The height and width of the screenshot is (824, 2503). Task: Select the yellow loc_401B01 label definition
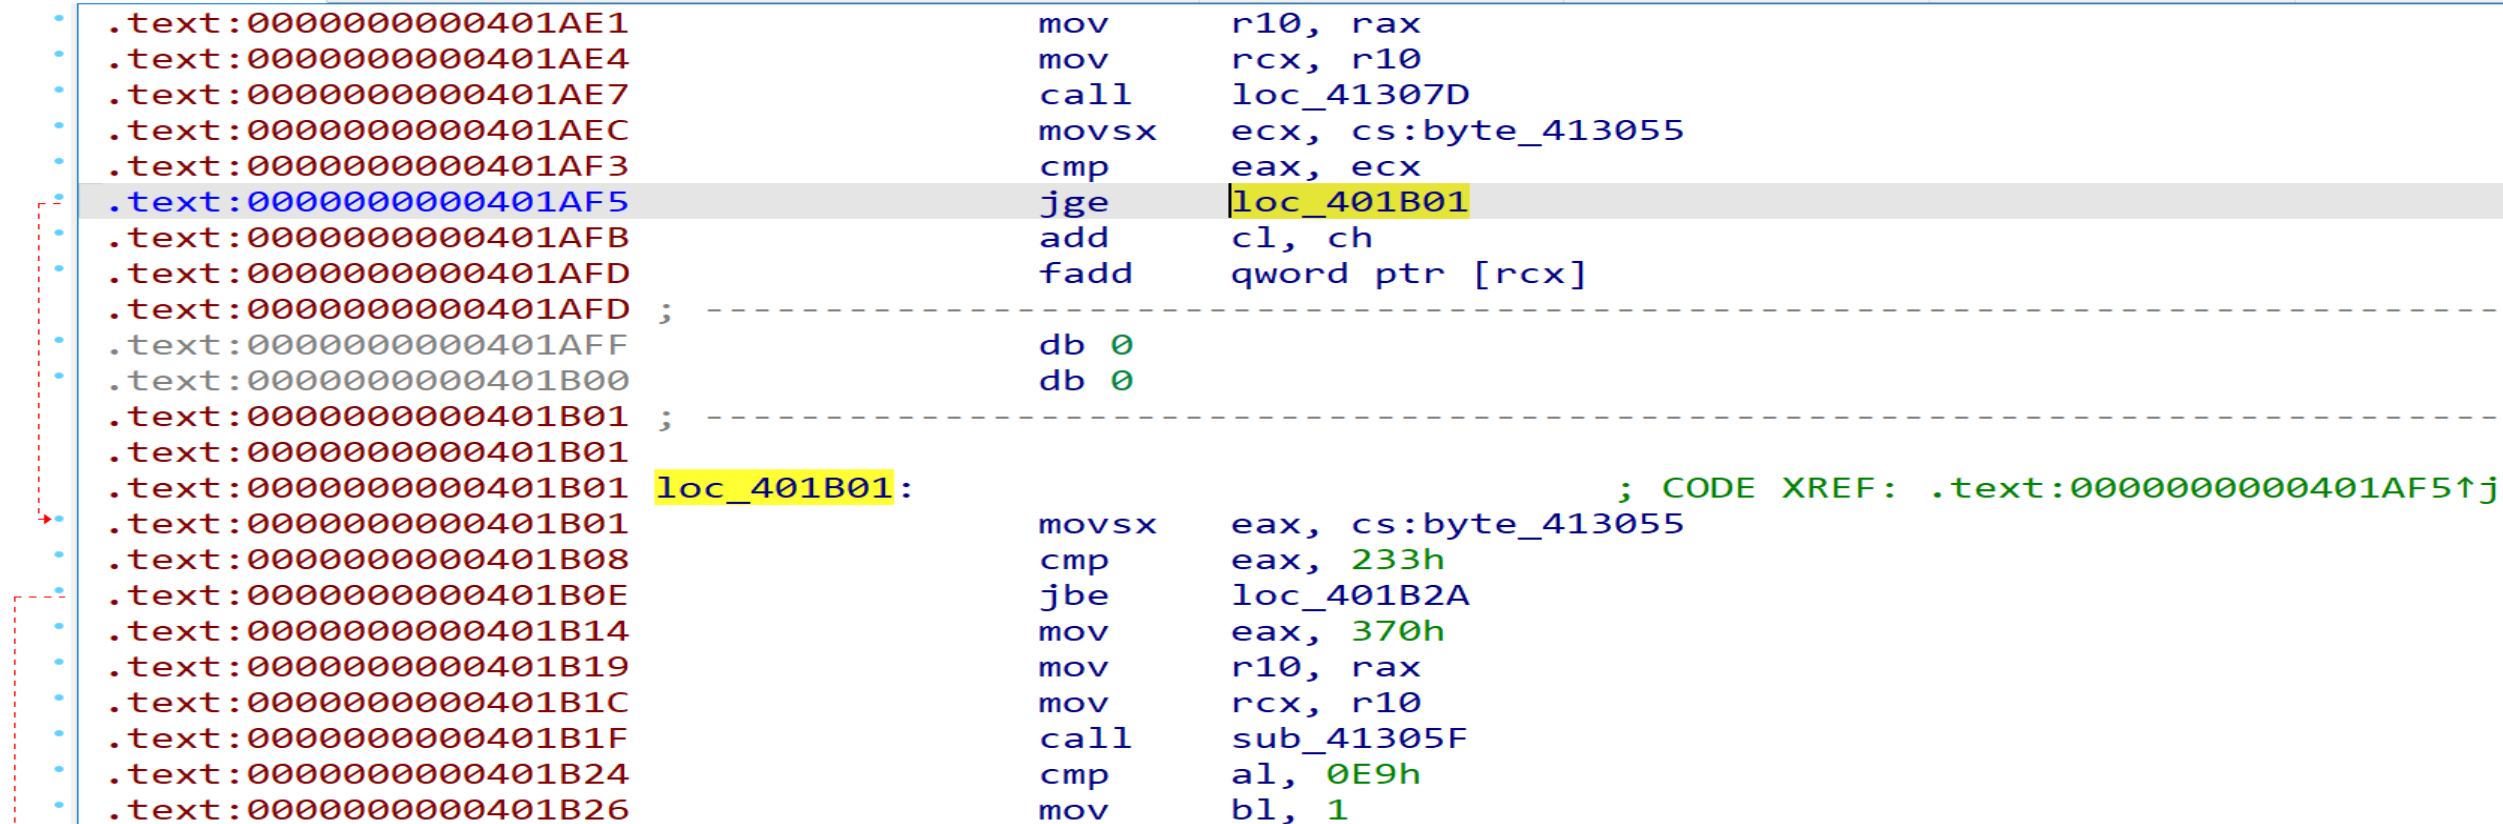(x=773, y=488)
